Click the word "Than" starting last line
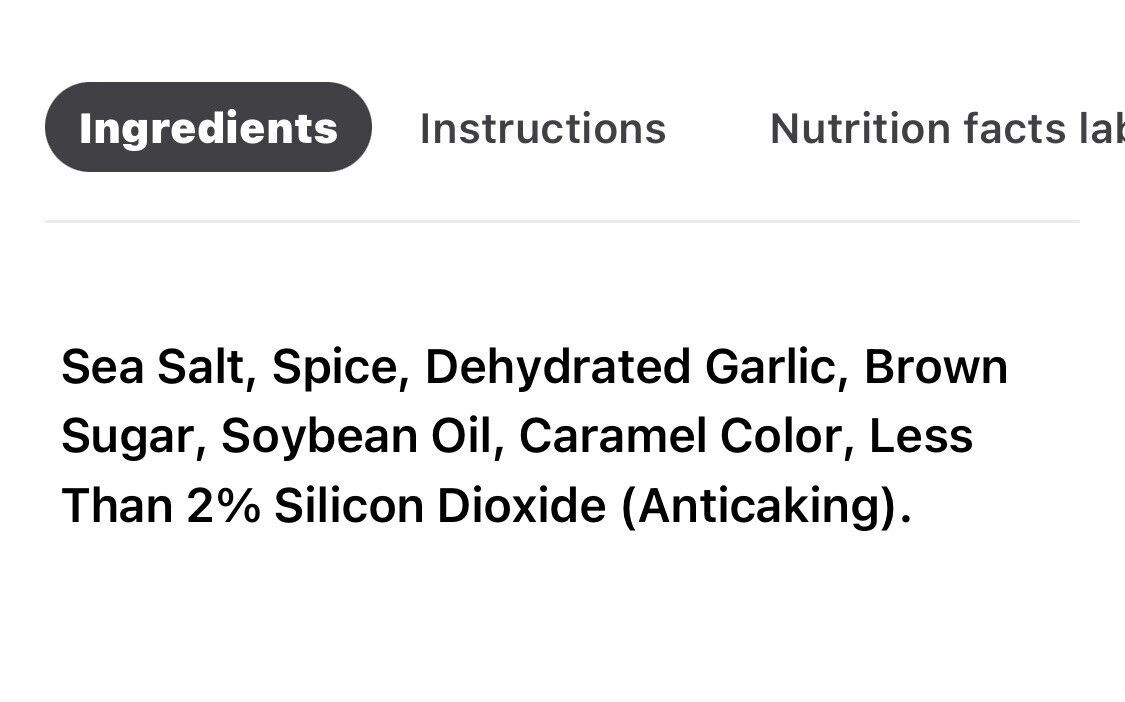Viewport: 1125px width, 702px height. point(117,505)
